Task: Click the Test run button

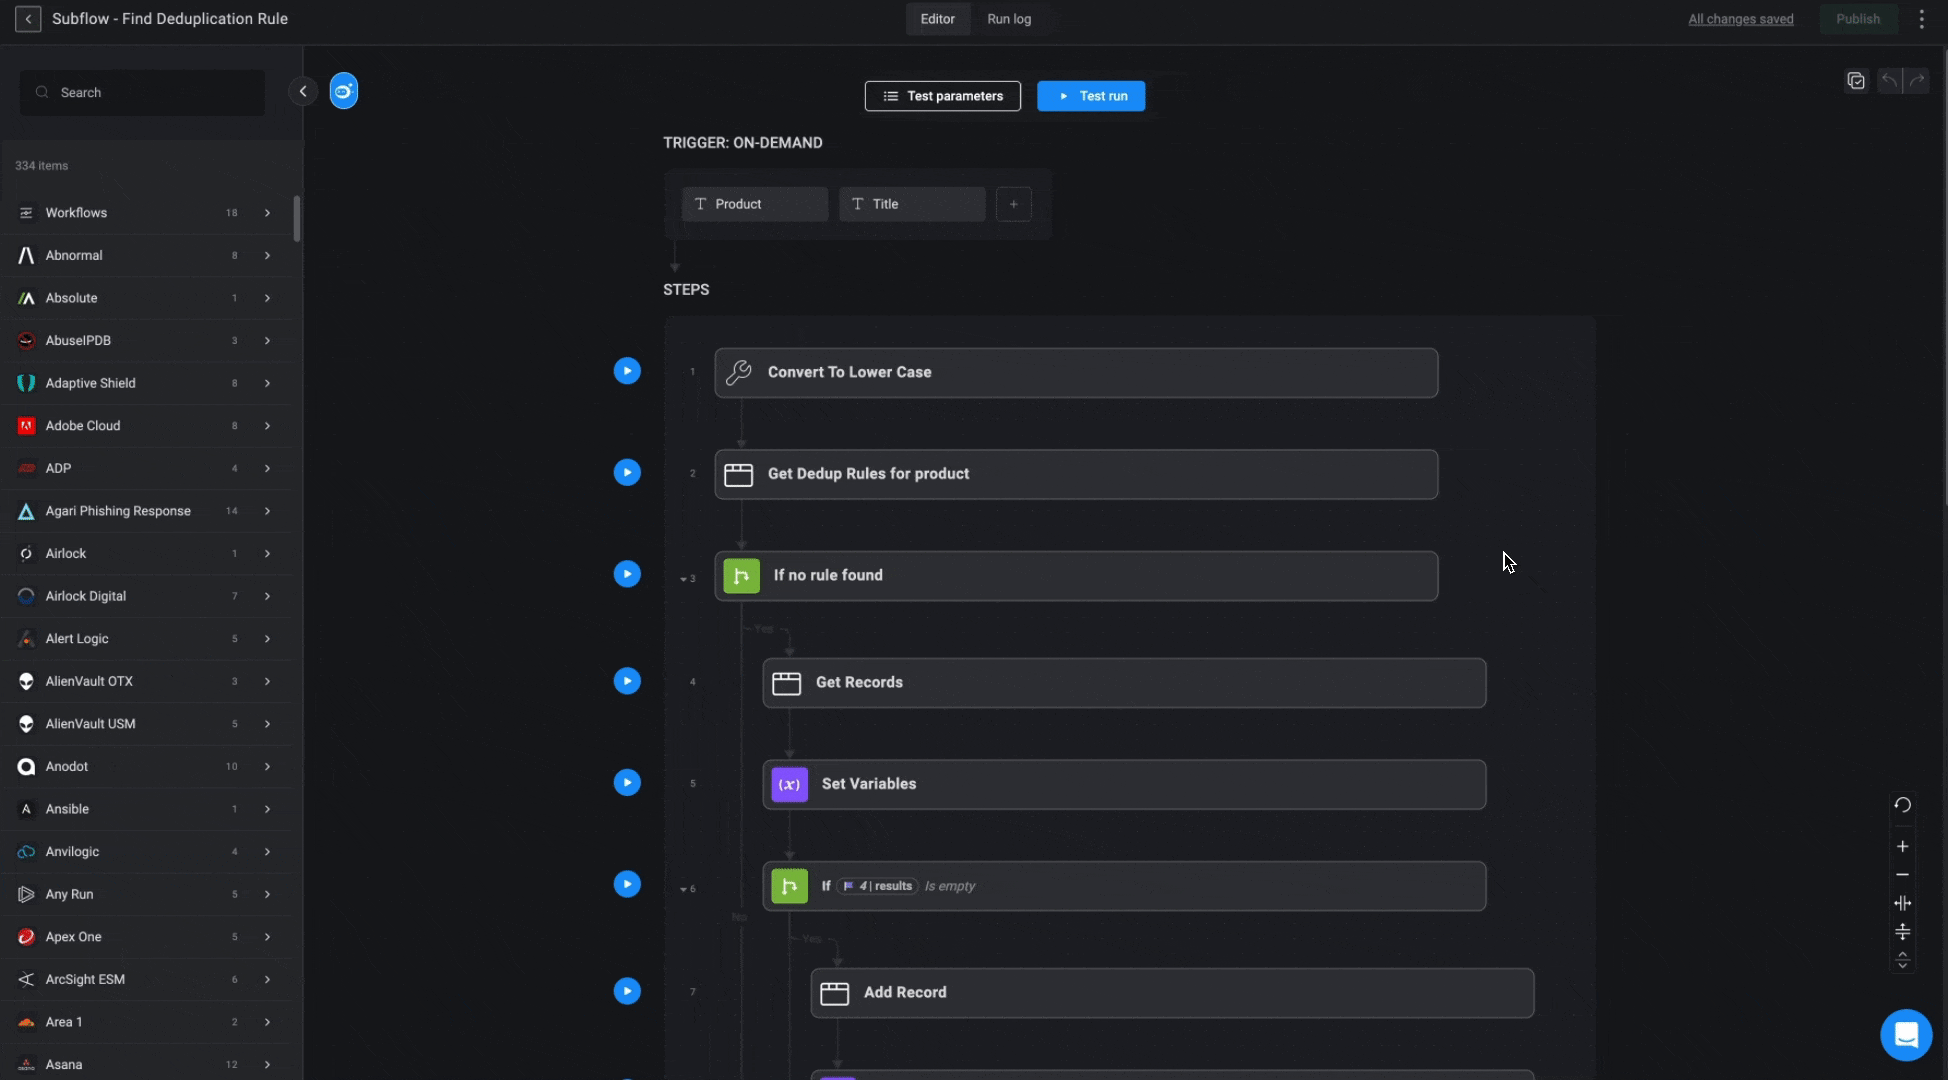Action: pyautogui.click(x=1091, y=96)
